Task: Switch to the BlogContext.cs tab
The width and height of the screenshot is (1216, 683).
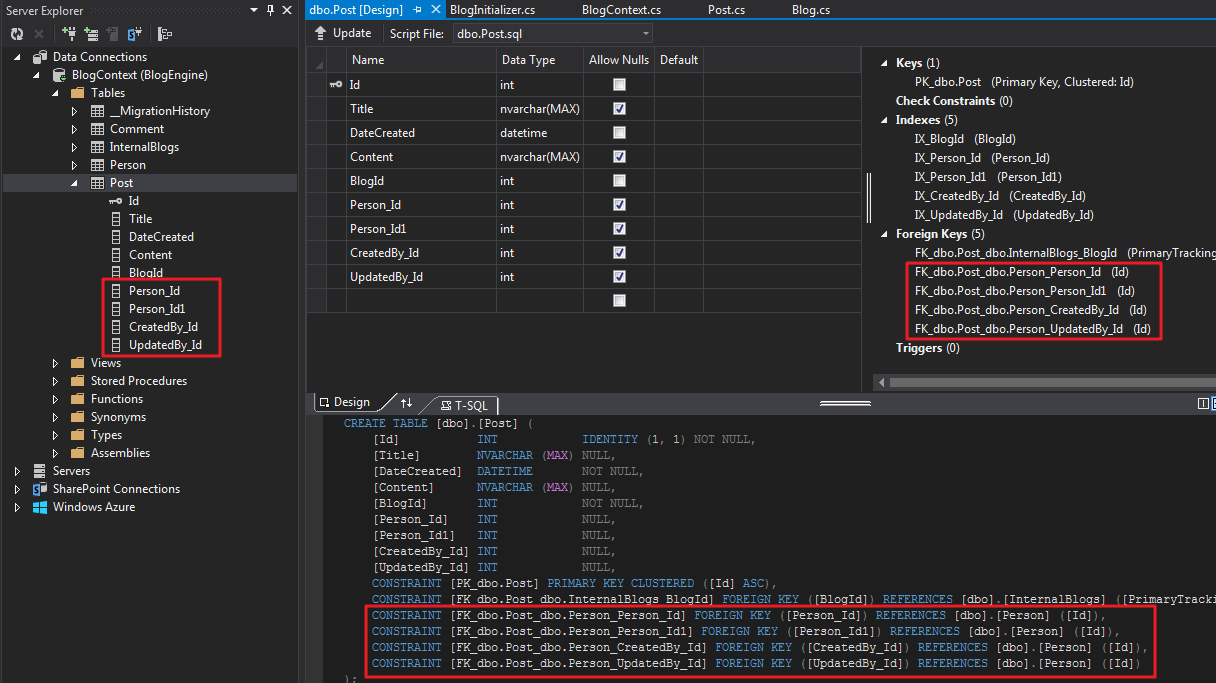Action: point(621,10)
